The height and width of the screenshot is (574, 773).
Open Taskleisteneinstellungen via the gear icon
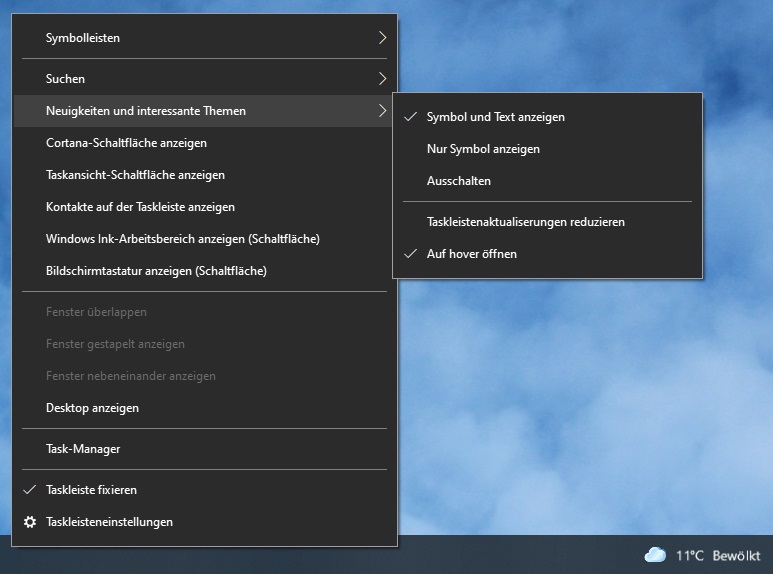[x=30, y=522]
